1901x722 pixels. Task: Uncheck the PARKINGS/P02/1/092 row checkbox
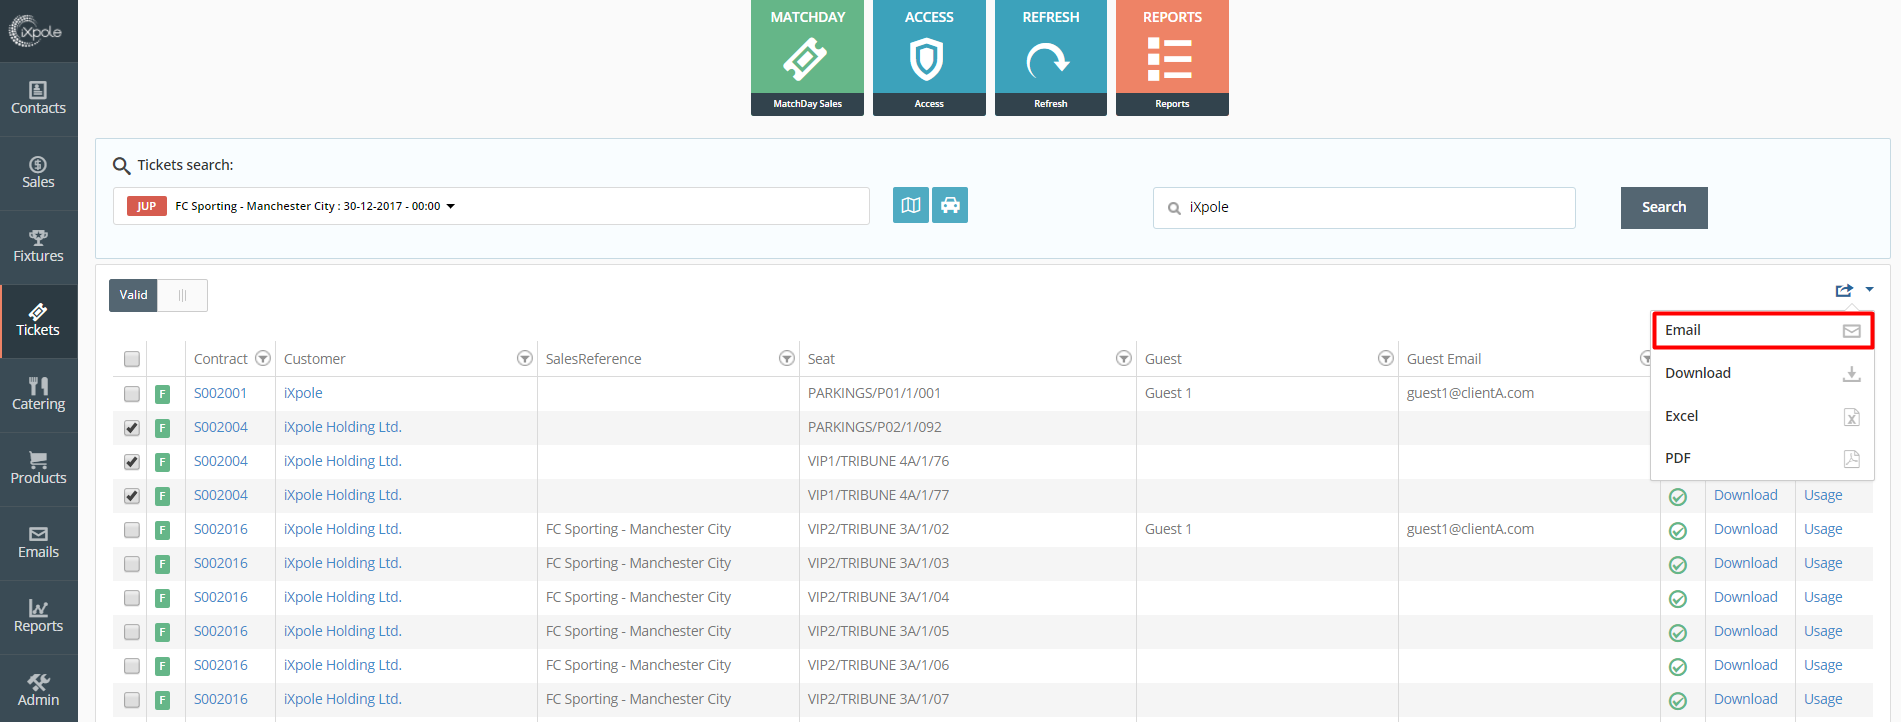click(132, 428)
